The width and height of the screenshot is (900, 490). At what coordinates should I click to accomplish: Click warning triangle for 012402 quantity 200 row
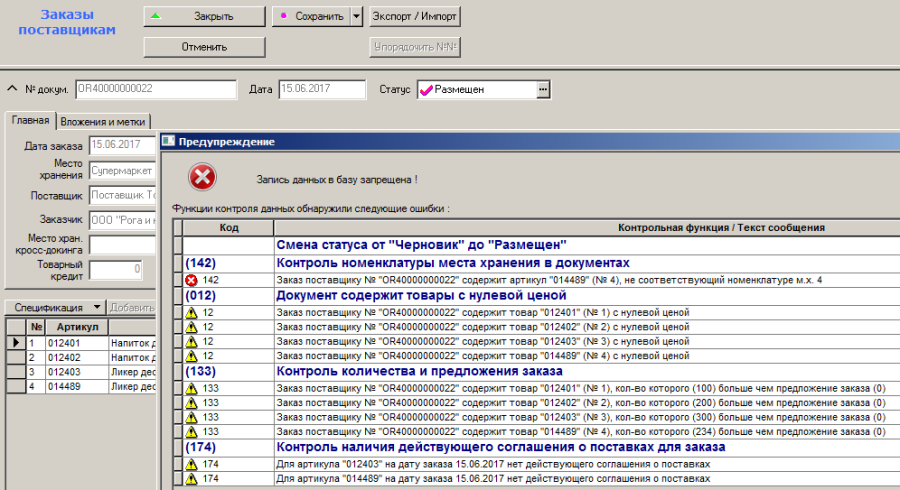(x=191, y=403)
